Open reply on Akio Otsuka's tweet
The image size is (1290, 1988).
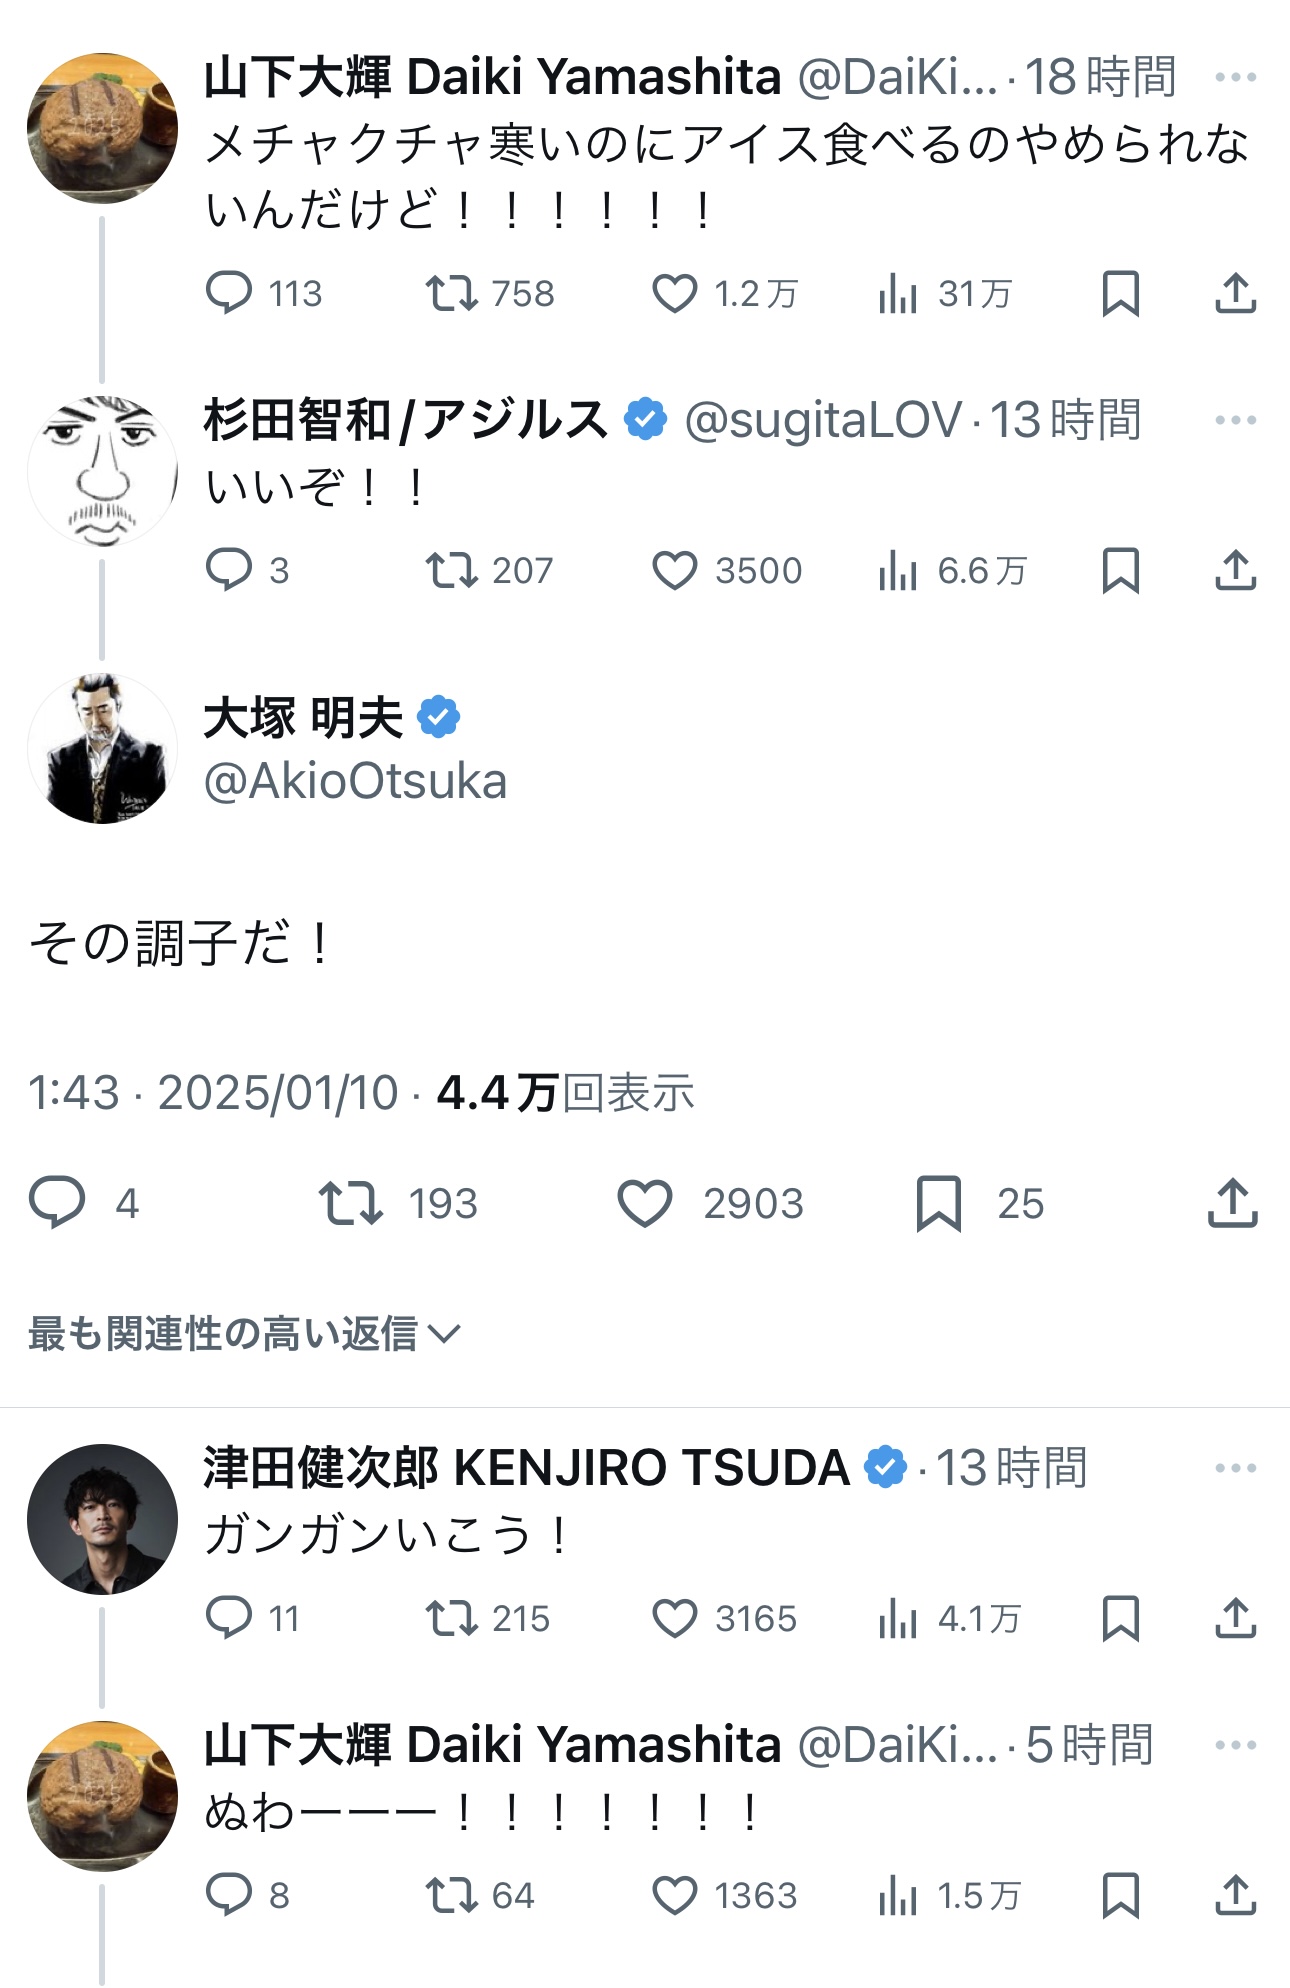(57, 1202)
